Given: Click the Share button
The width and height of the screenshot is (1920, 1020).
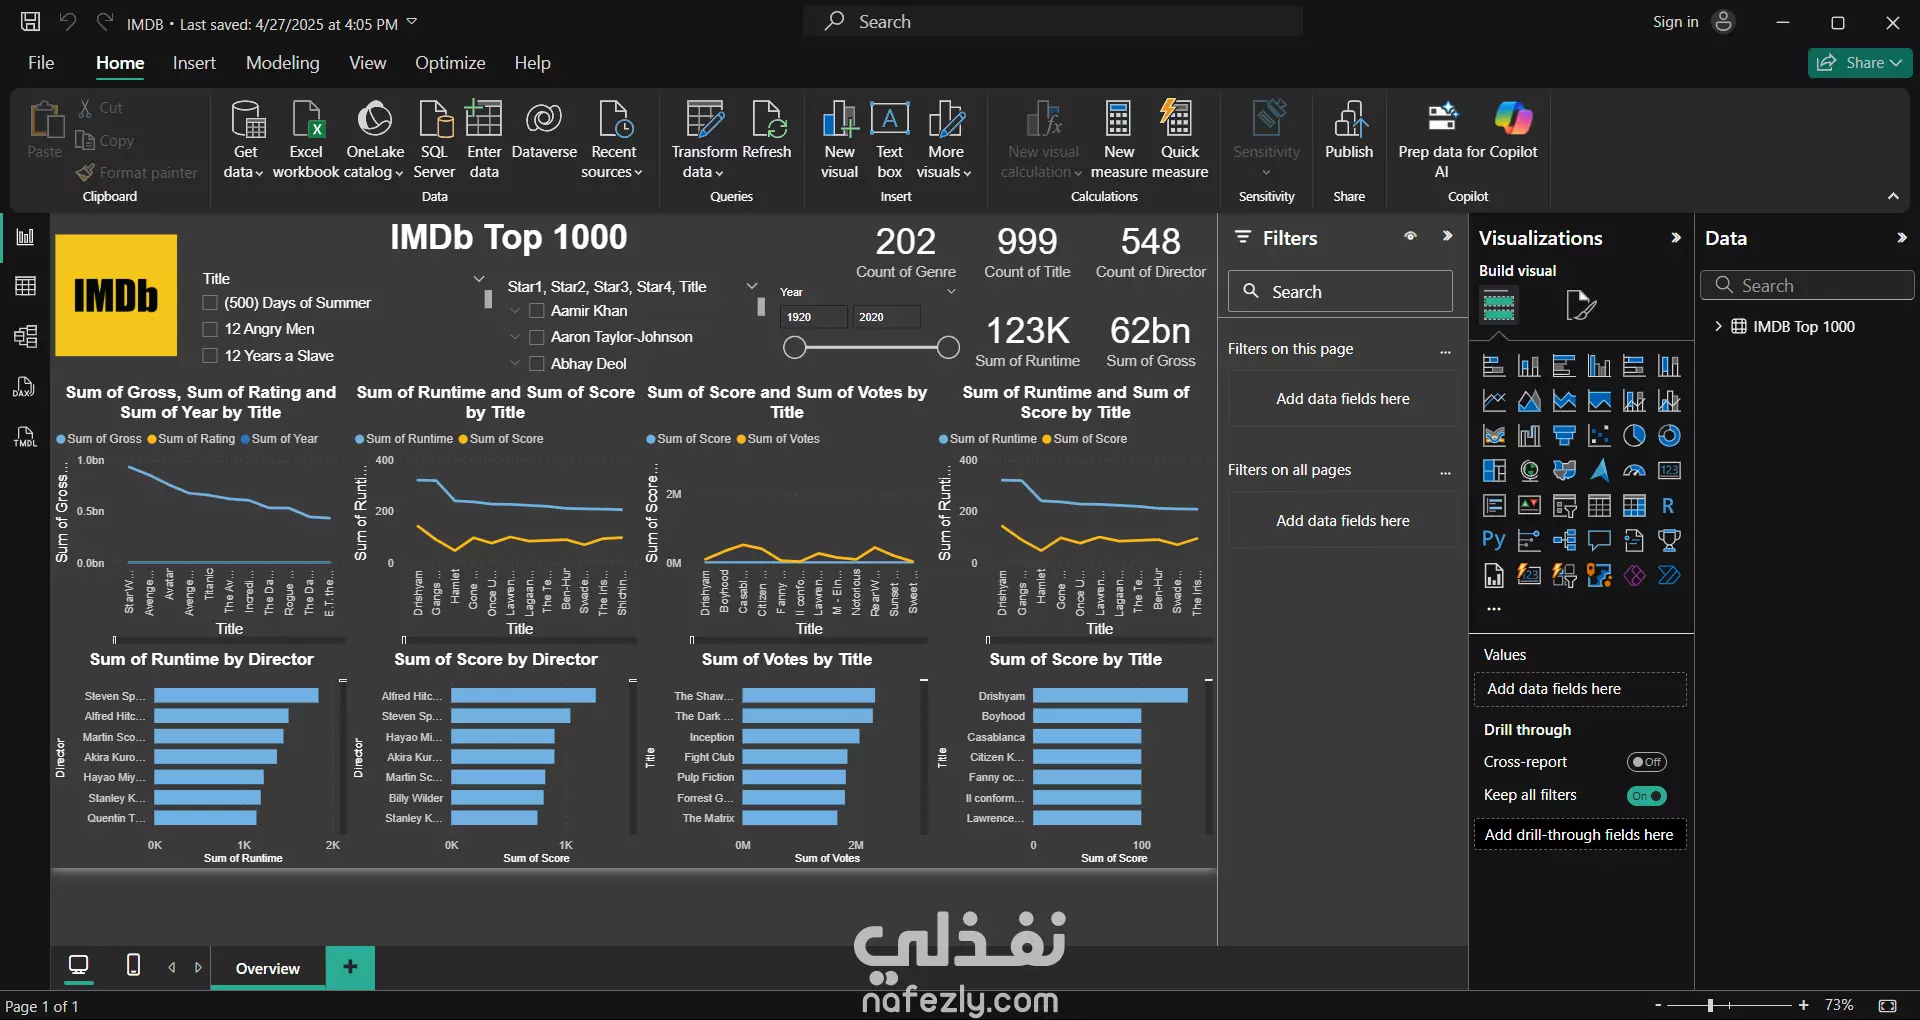Looking at the screenshot, I should pyautogui.click(x=1860, y=63).
